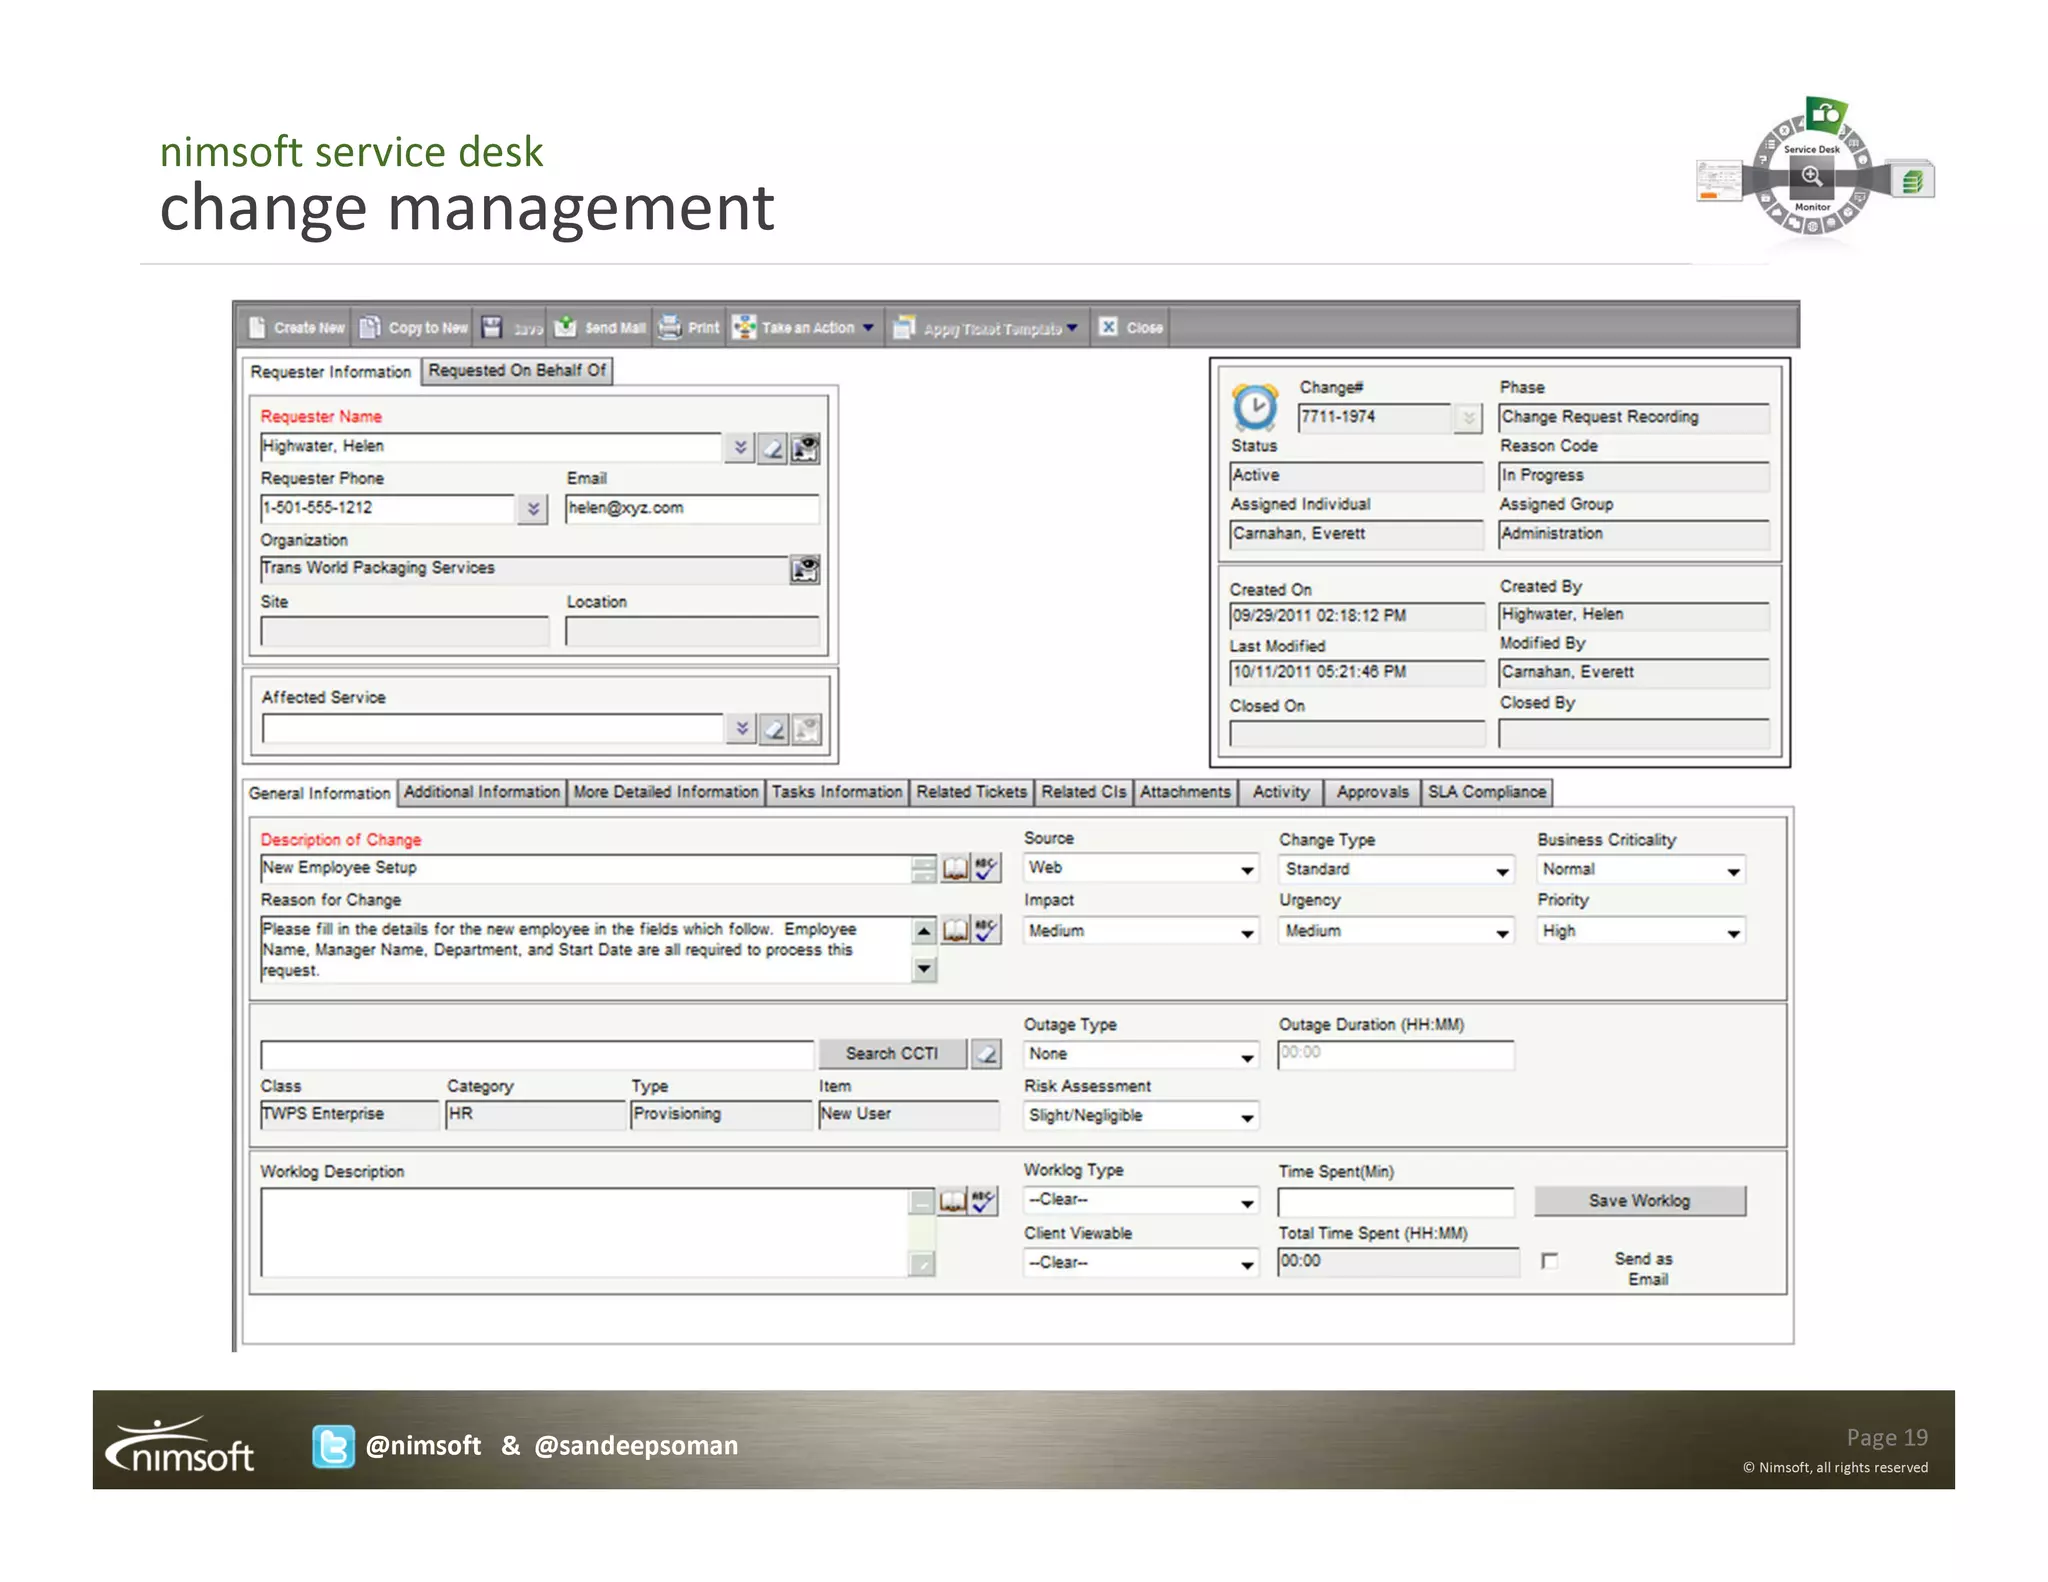This screenshot has width=2048, height=1582.
Task: Open knowledge book icon for Reason for Change
Action: [956, 930]
